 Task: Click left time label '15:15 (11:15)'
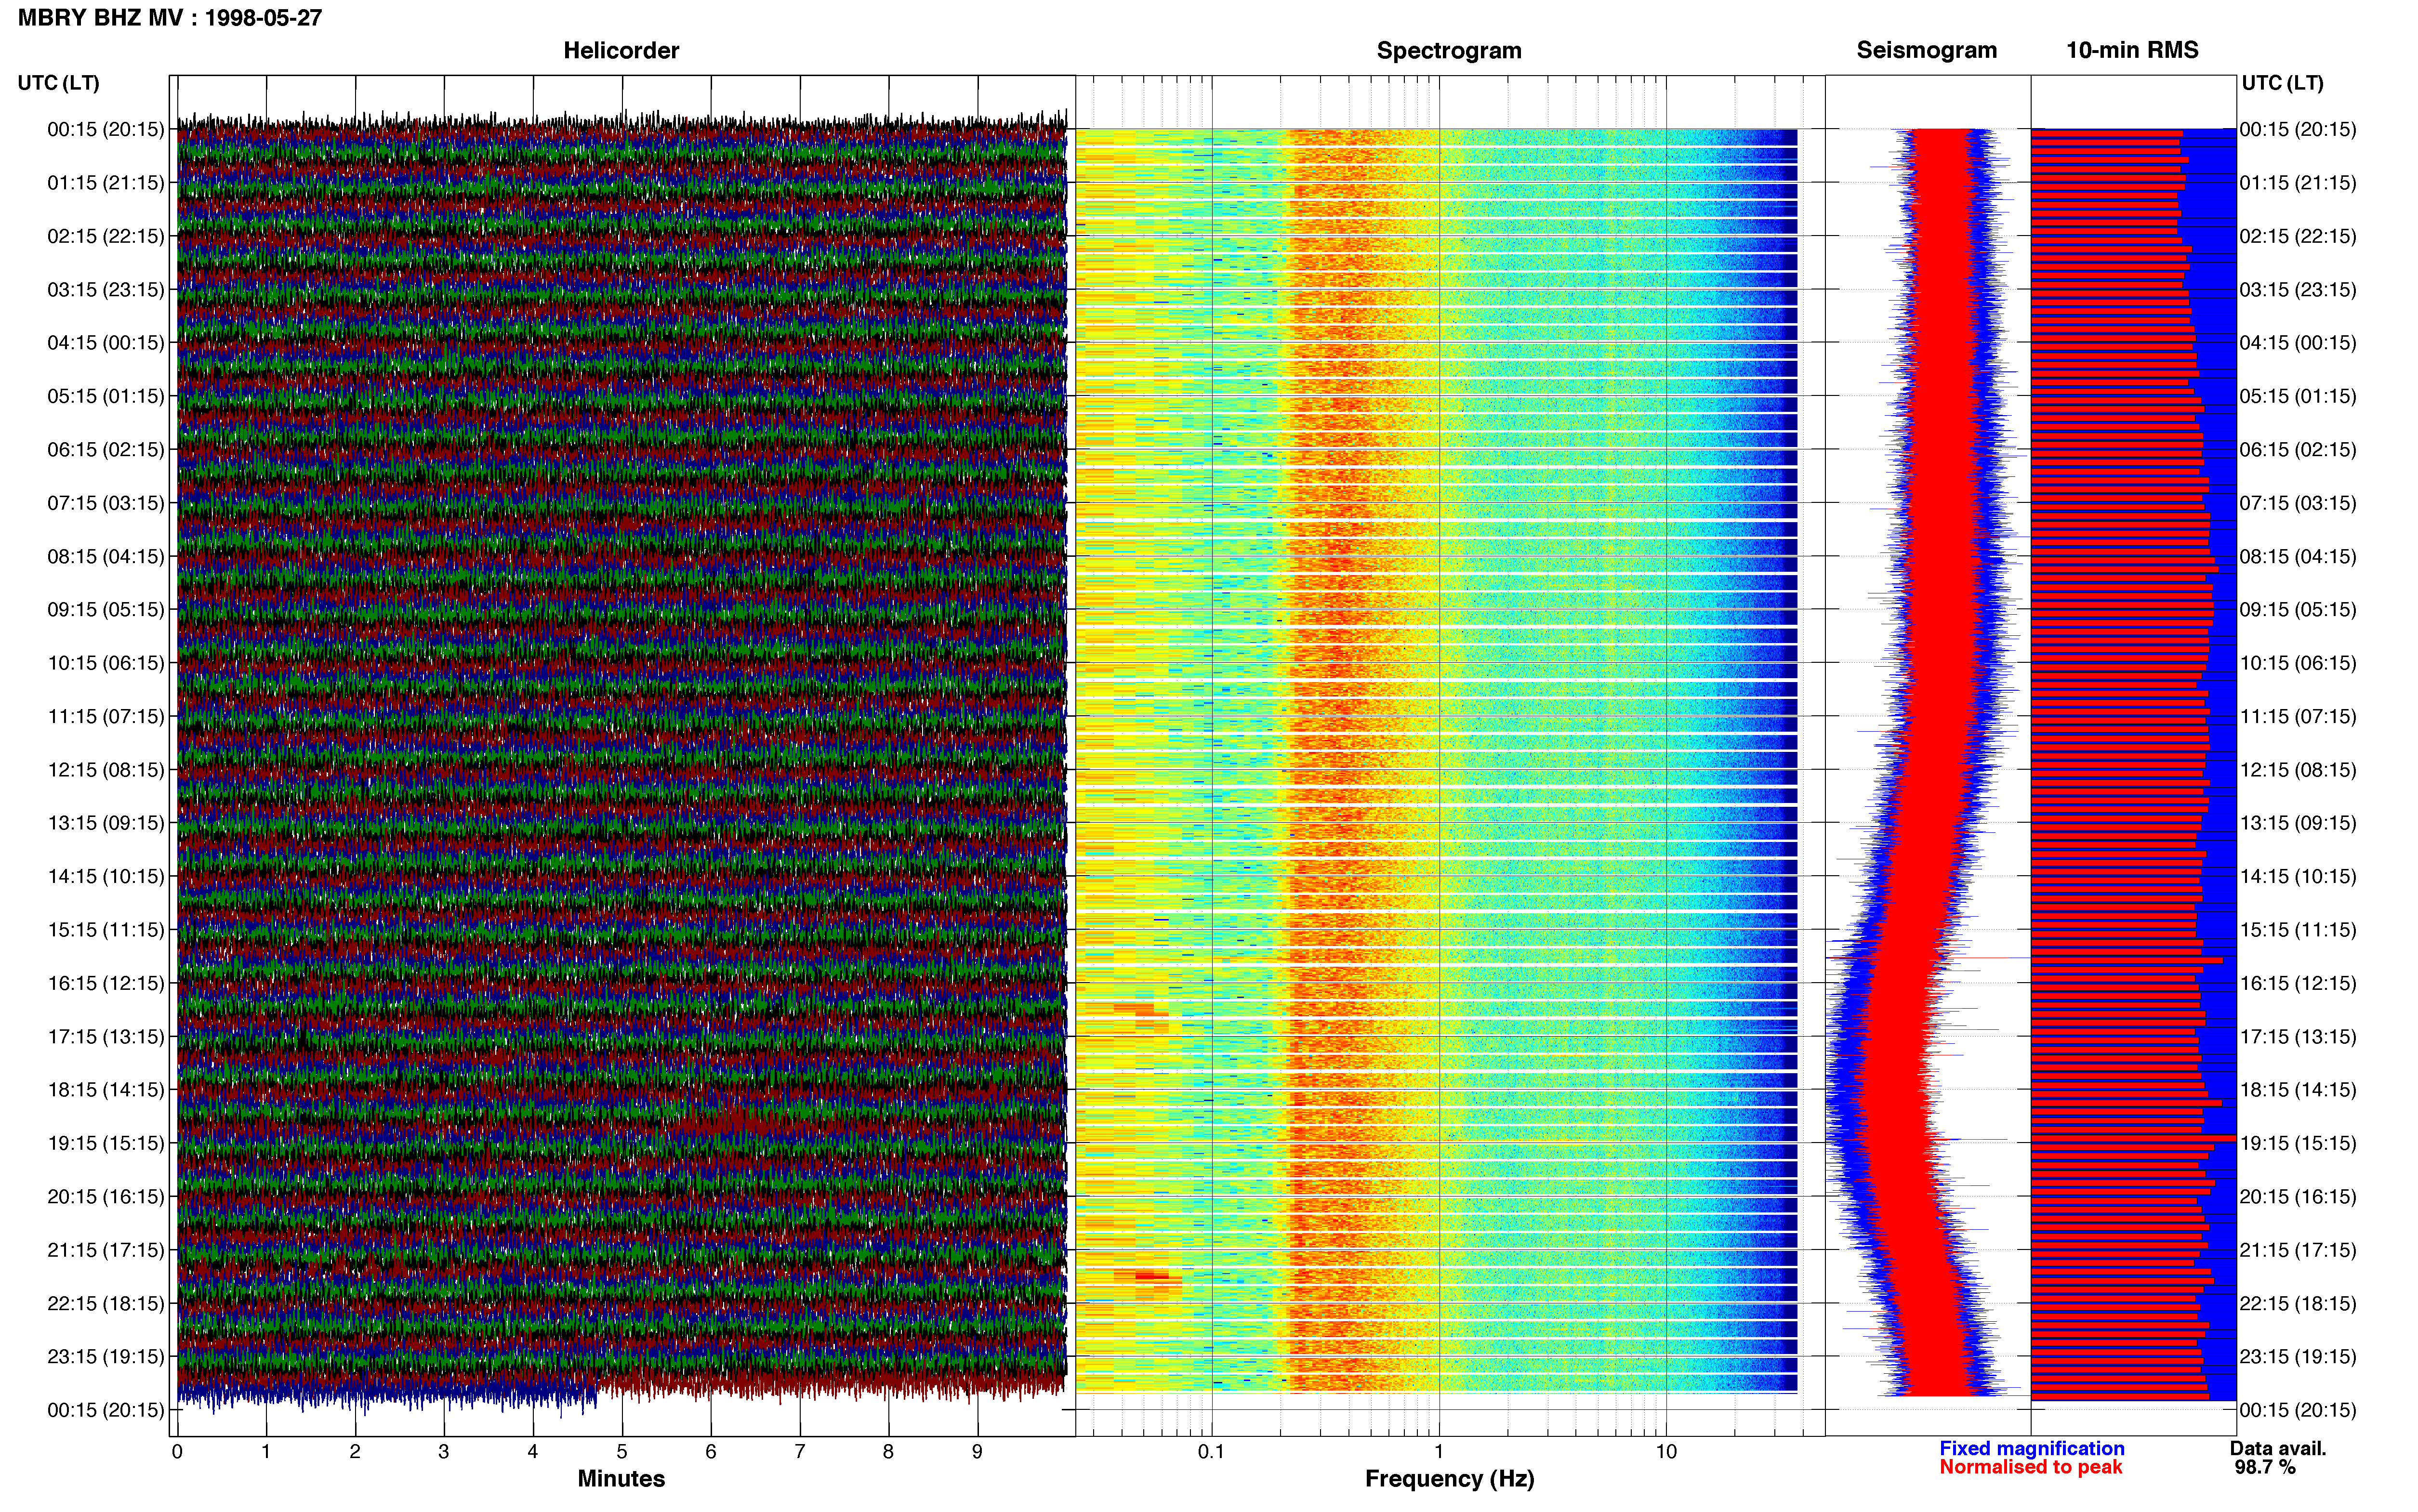click(106, 930)
